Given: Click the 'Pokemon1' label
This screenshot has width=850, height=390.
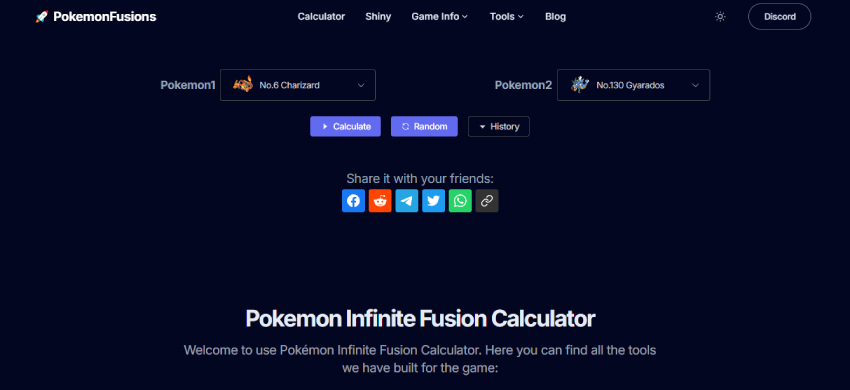Looking at the screenshot, I should [x=188, y=85].
